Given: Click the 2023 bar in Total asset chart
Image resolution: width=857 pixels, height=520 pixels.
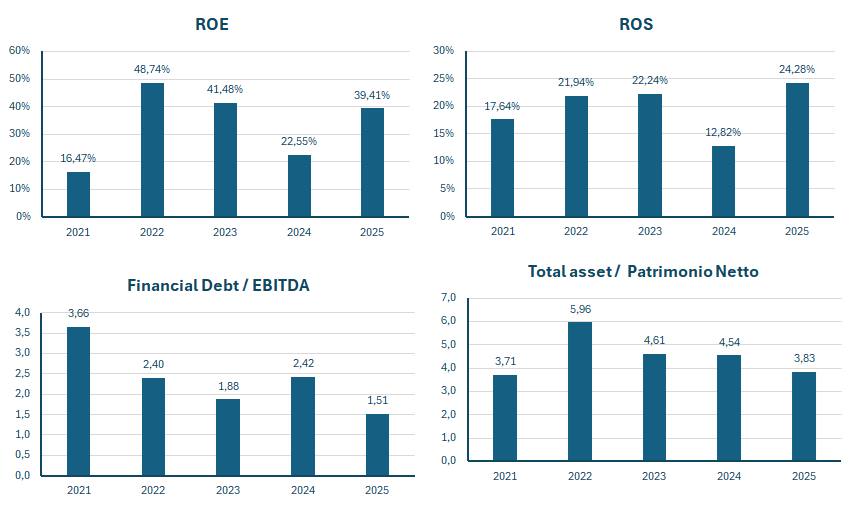Looking at the screenshot, I should 655,407.
